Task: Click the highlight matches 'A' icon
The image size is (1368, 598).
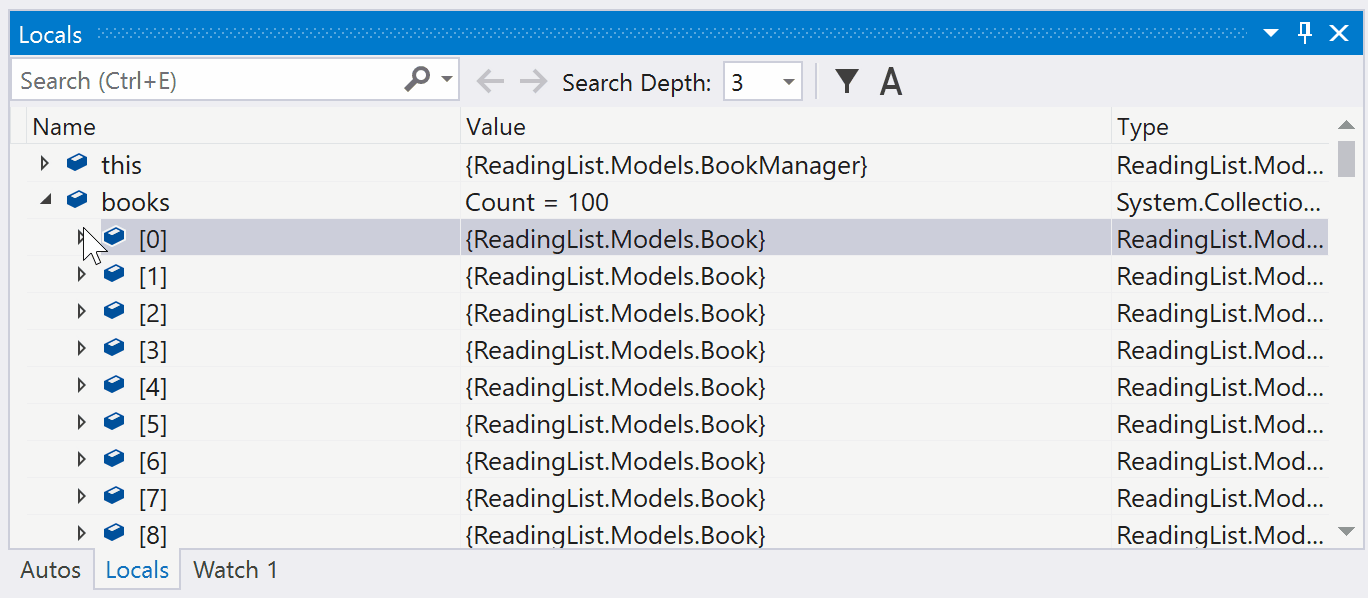Action: [x=891, y=80]
